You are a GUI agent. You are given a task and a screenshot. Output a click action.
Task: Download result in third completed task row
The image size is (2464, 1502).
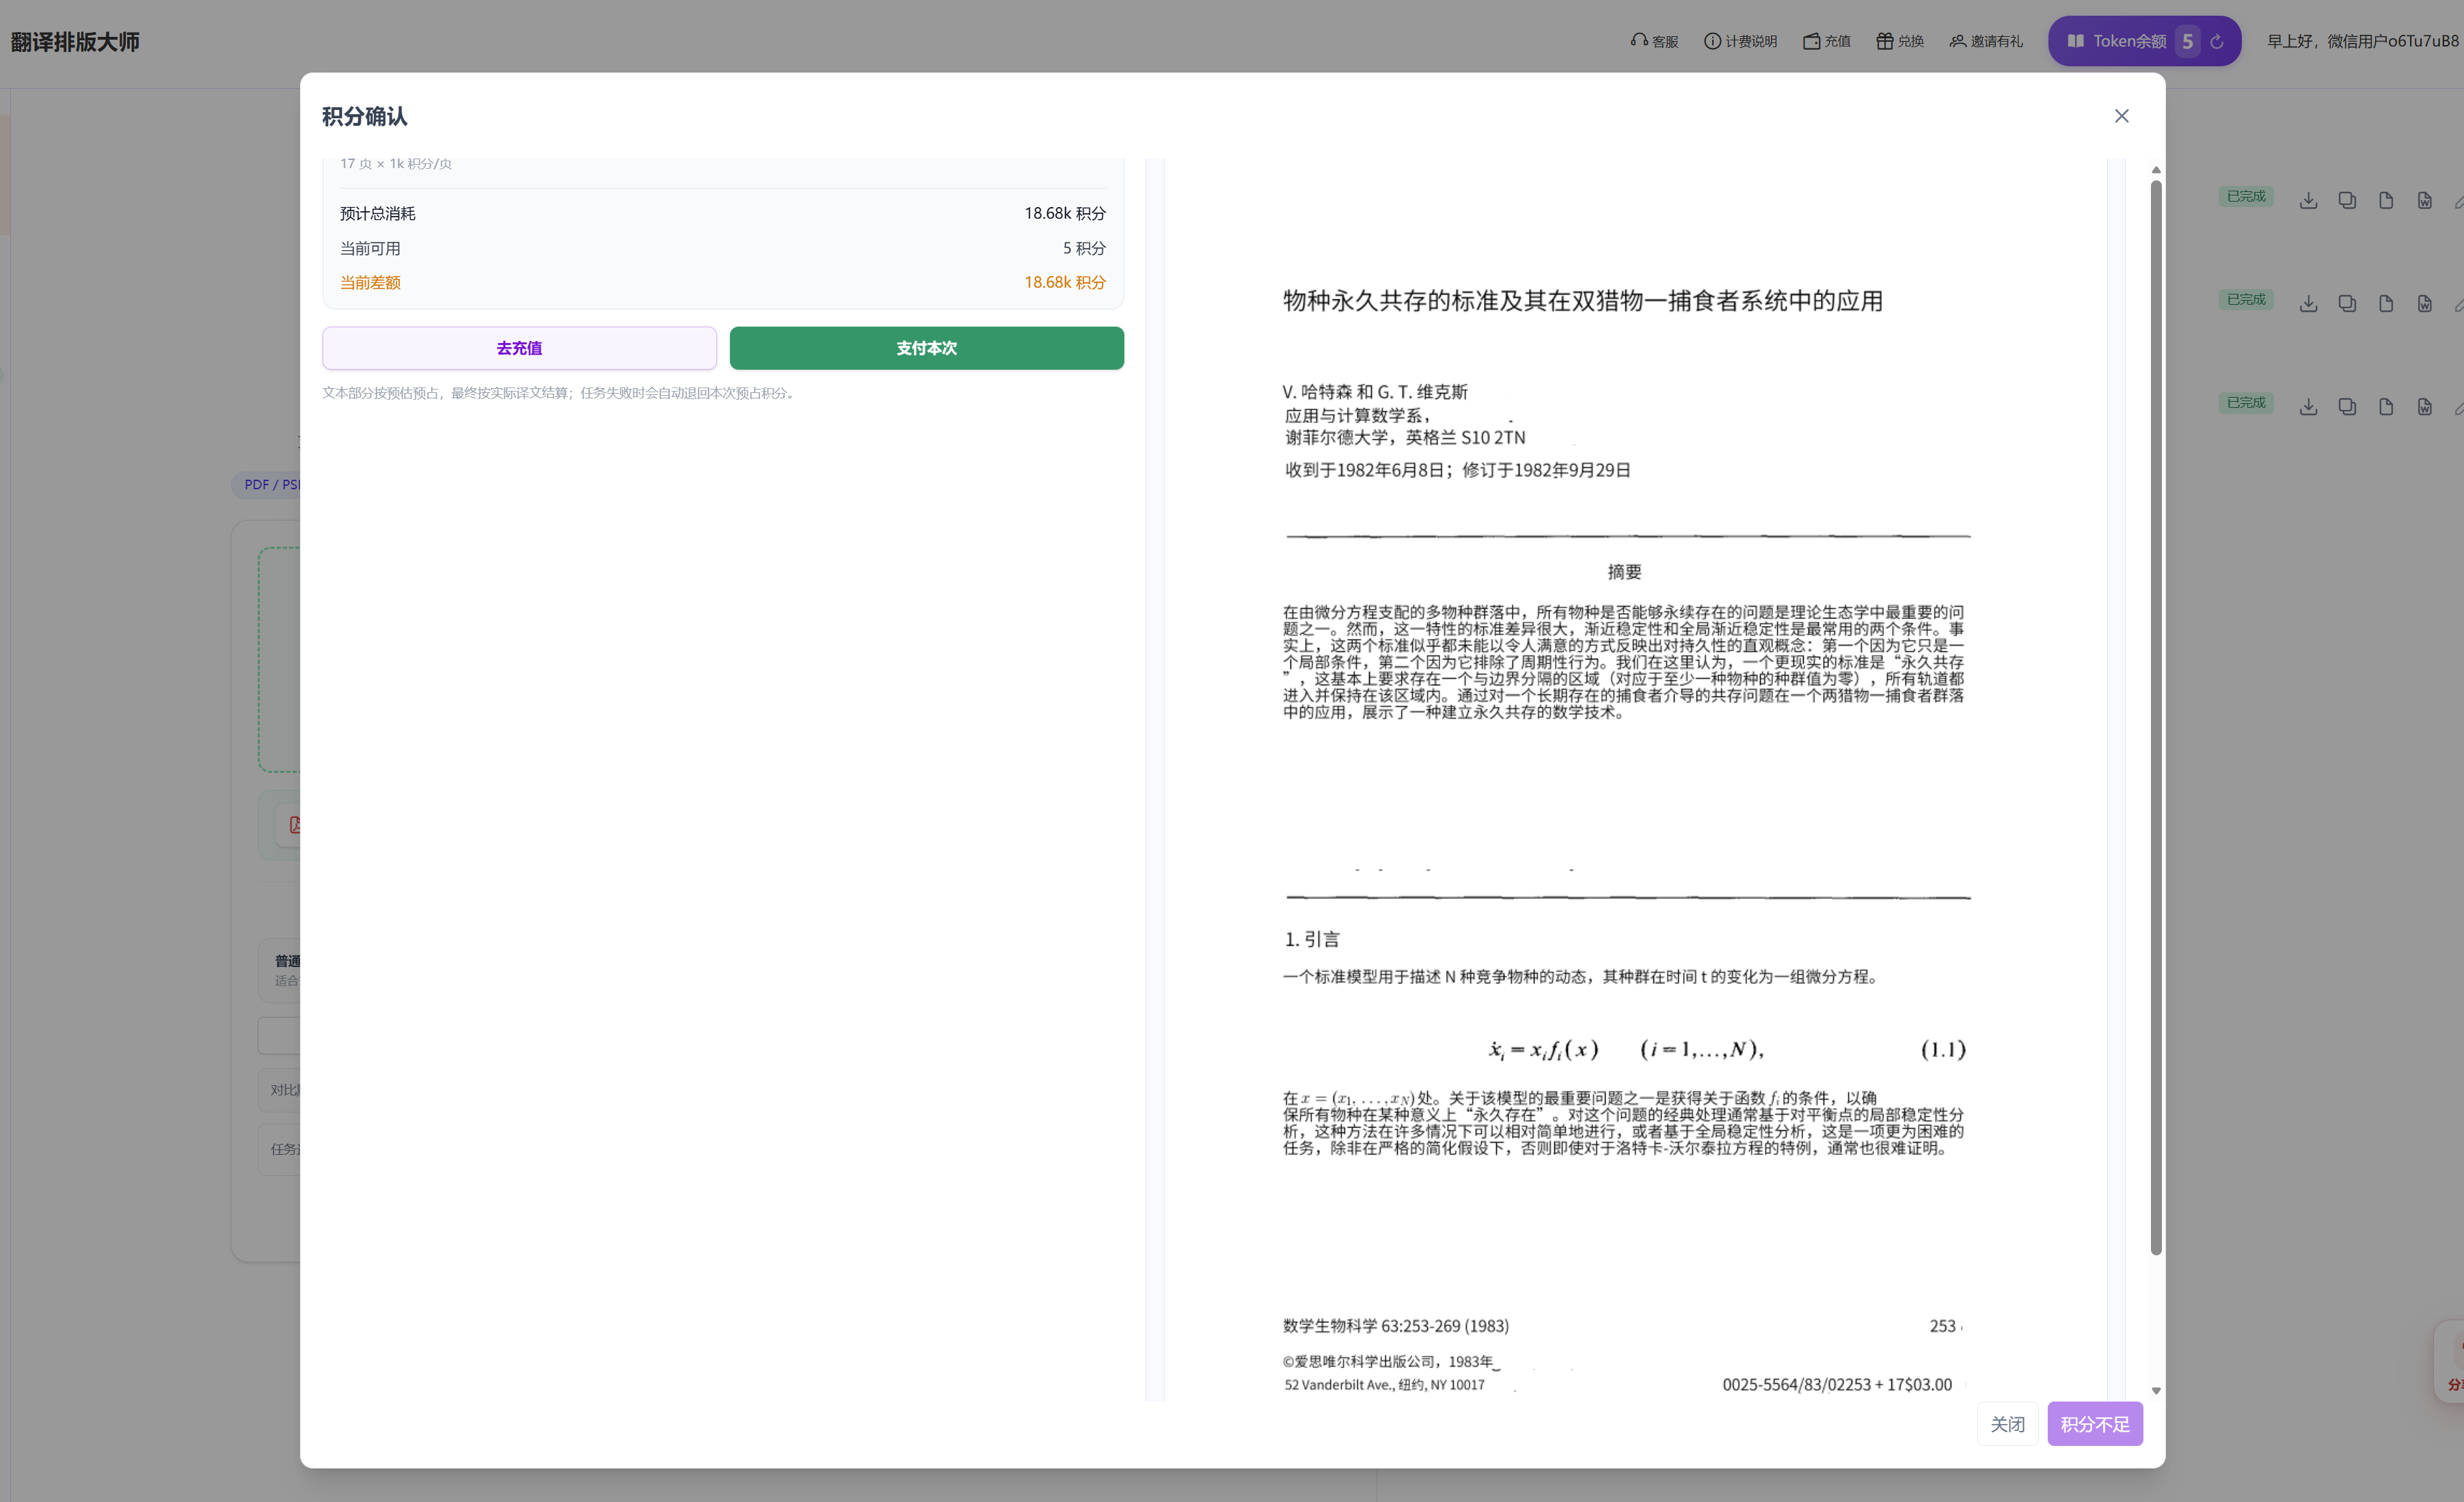click(x=2308, y=406)
